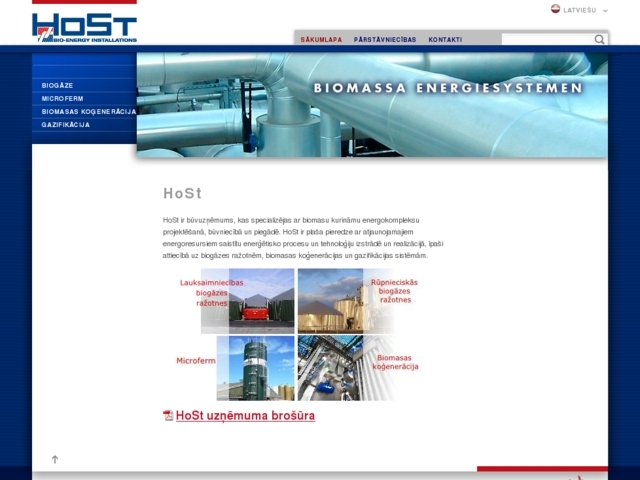Screen dimensions: 640x480
Task: Open GAZIFIKĀCIJA in the sidebar menu
Action: point(66,124)
